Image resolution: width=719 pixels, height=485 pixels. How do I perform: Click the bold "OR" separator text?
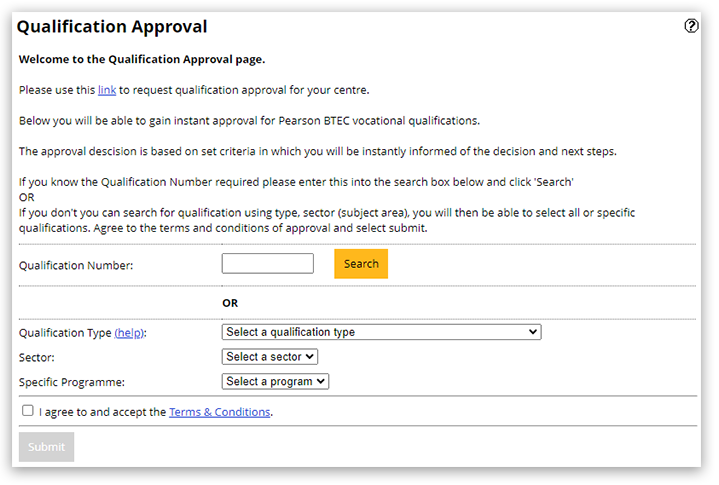coord(230,302)
